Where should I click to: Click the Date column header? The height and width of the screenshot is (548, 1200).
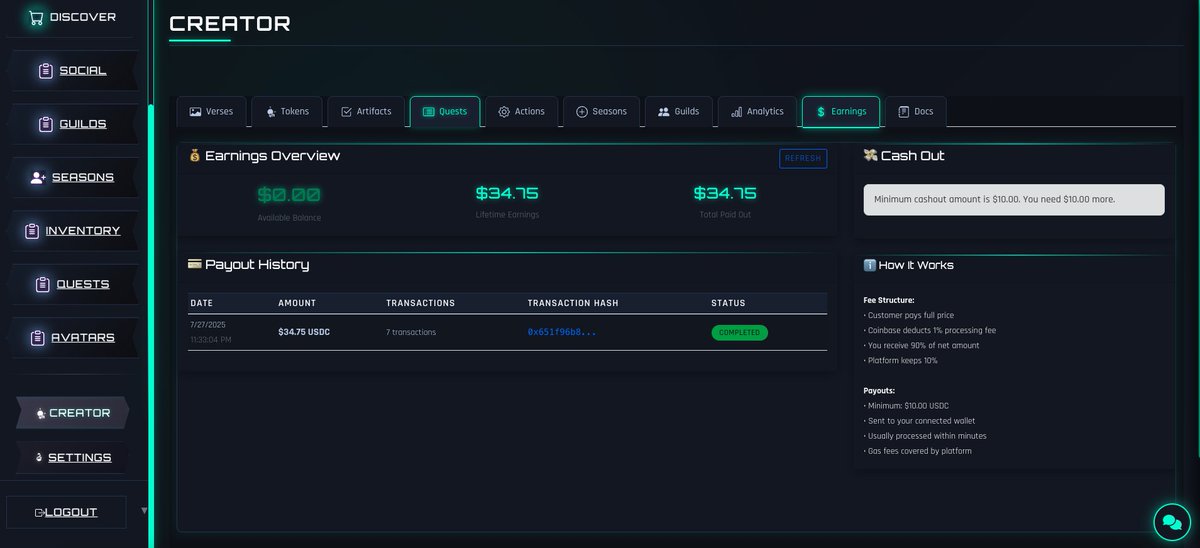click(201, 303)
